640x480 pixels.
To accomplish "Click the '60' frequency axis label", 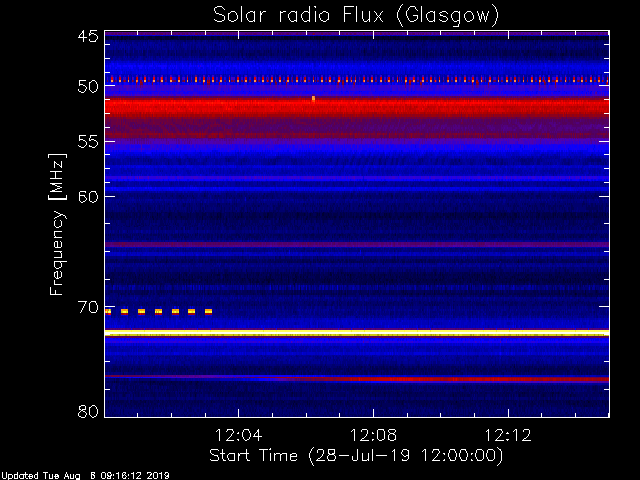I will (88, 197).
